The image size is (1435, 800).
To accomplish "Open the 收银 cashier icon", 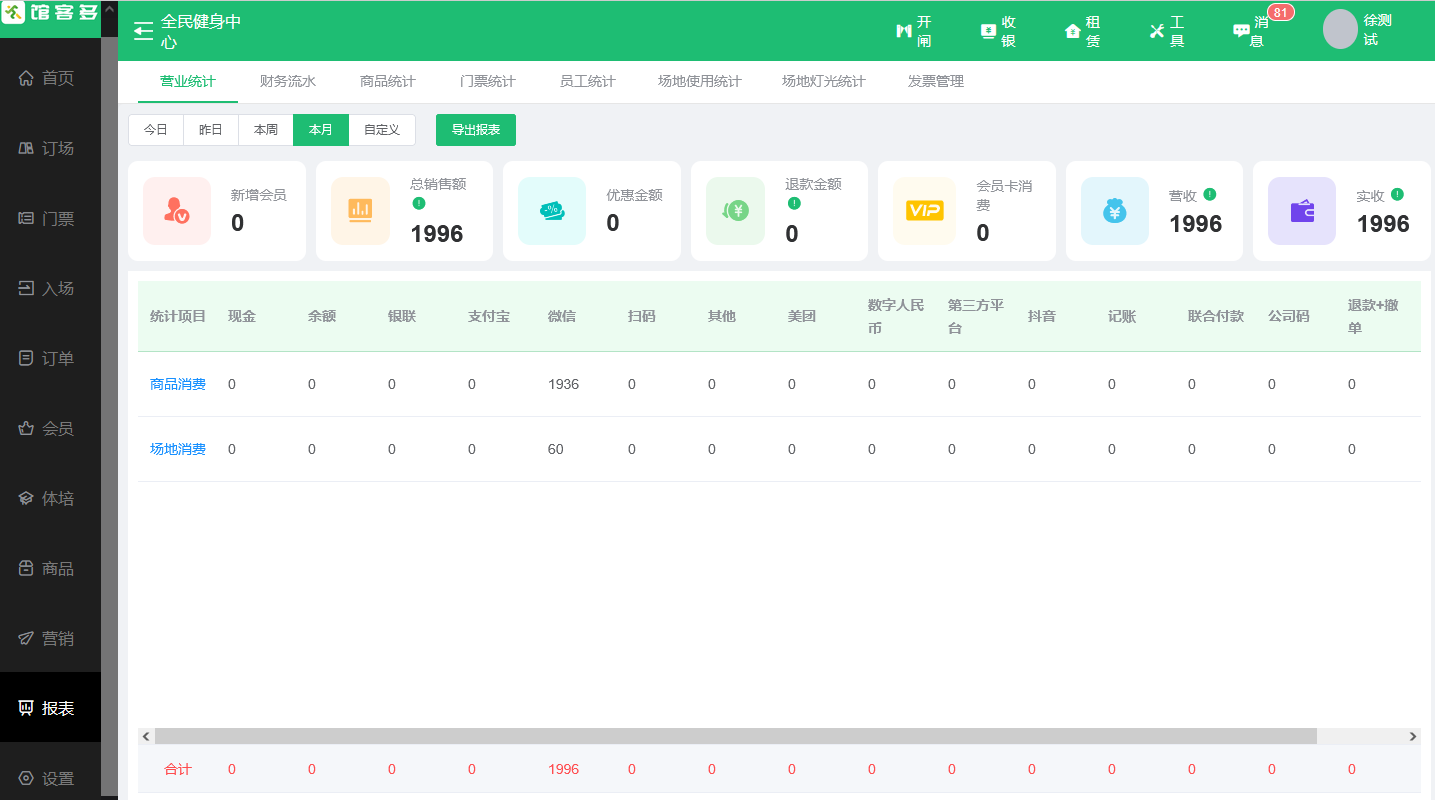I will (x=988, y=31).
